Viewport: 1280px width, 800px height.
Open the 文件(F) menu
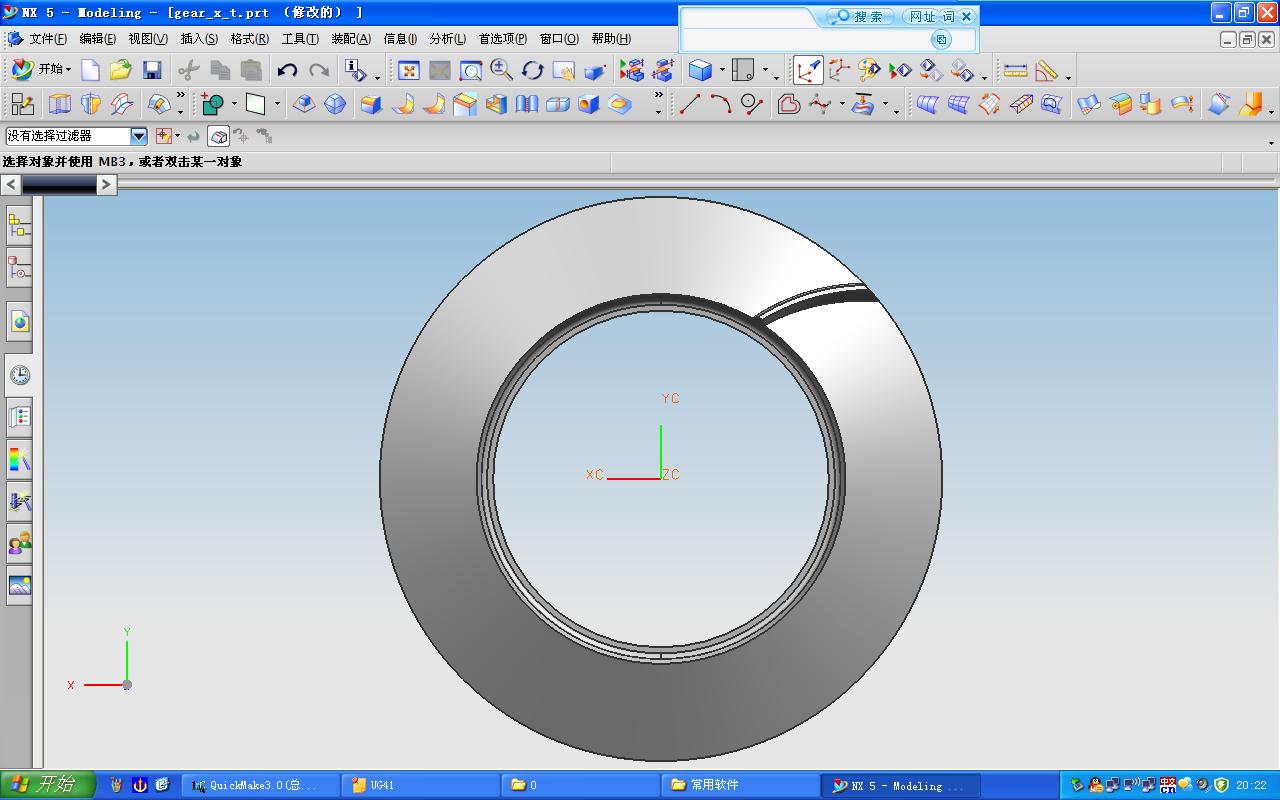(47, 39)
